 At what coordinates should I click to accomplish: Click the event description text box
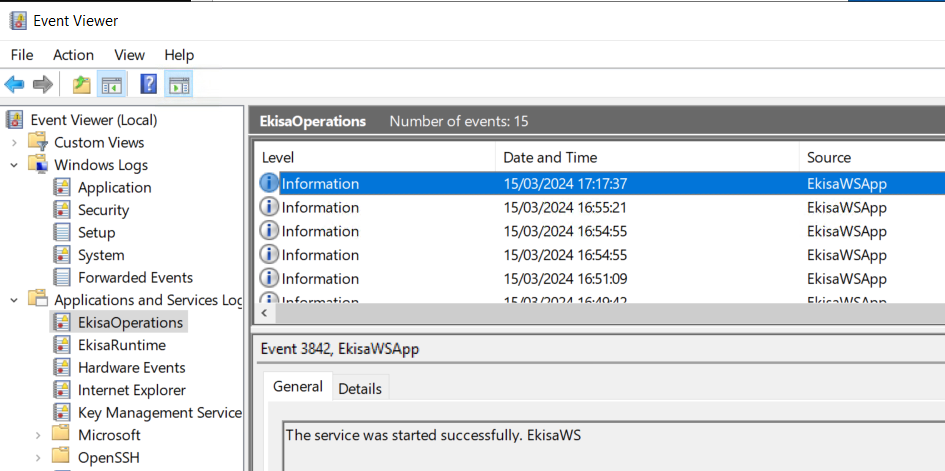(x=614, y=446)
